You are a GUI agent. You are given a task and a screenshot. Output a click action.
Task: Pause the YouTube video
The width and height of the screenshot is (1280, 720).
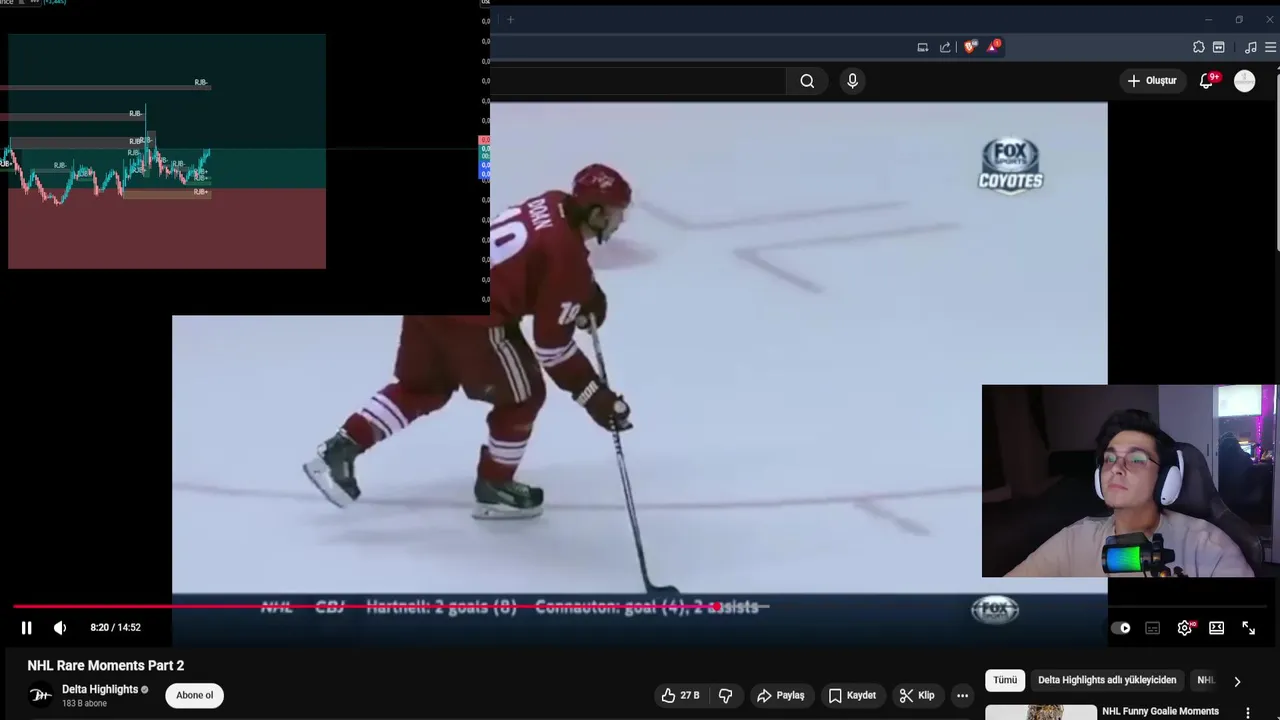point(27,628)
